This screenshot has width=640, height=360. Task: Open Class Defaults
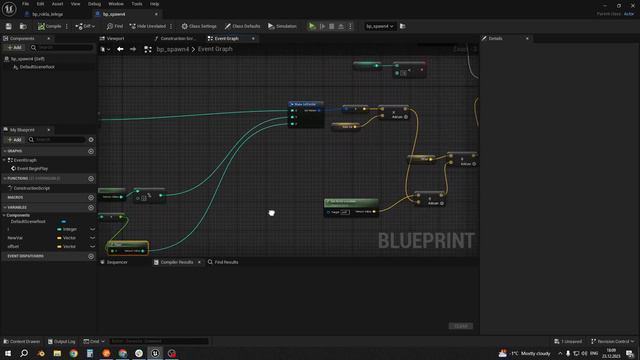pos(242,26)
